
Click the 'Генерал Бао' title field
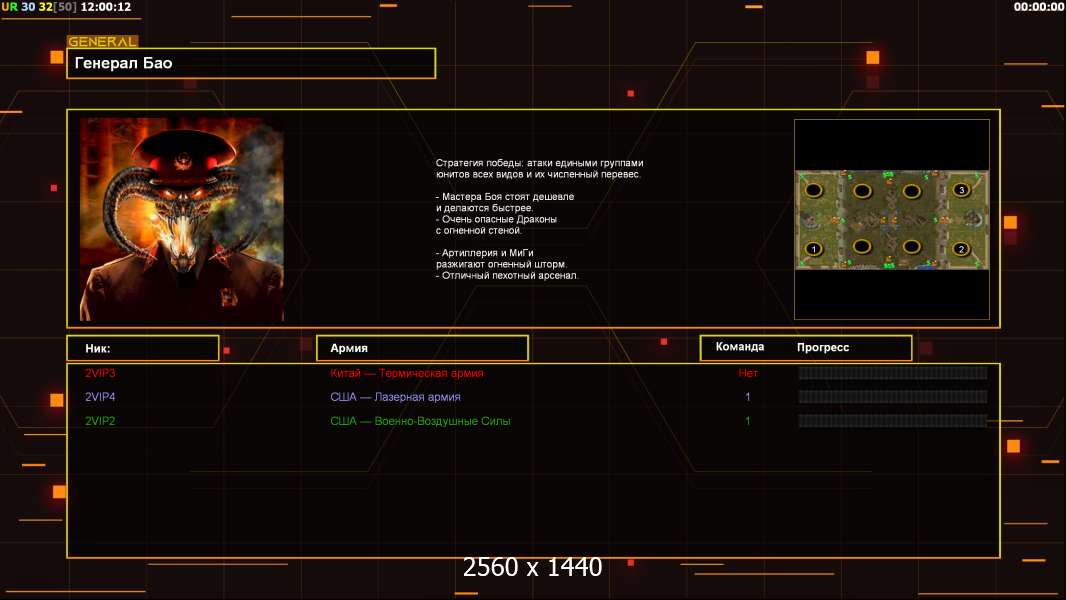click(251, 63)
